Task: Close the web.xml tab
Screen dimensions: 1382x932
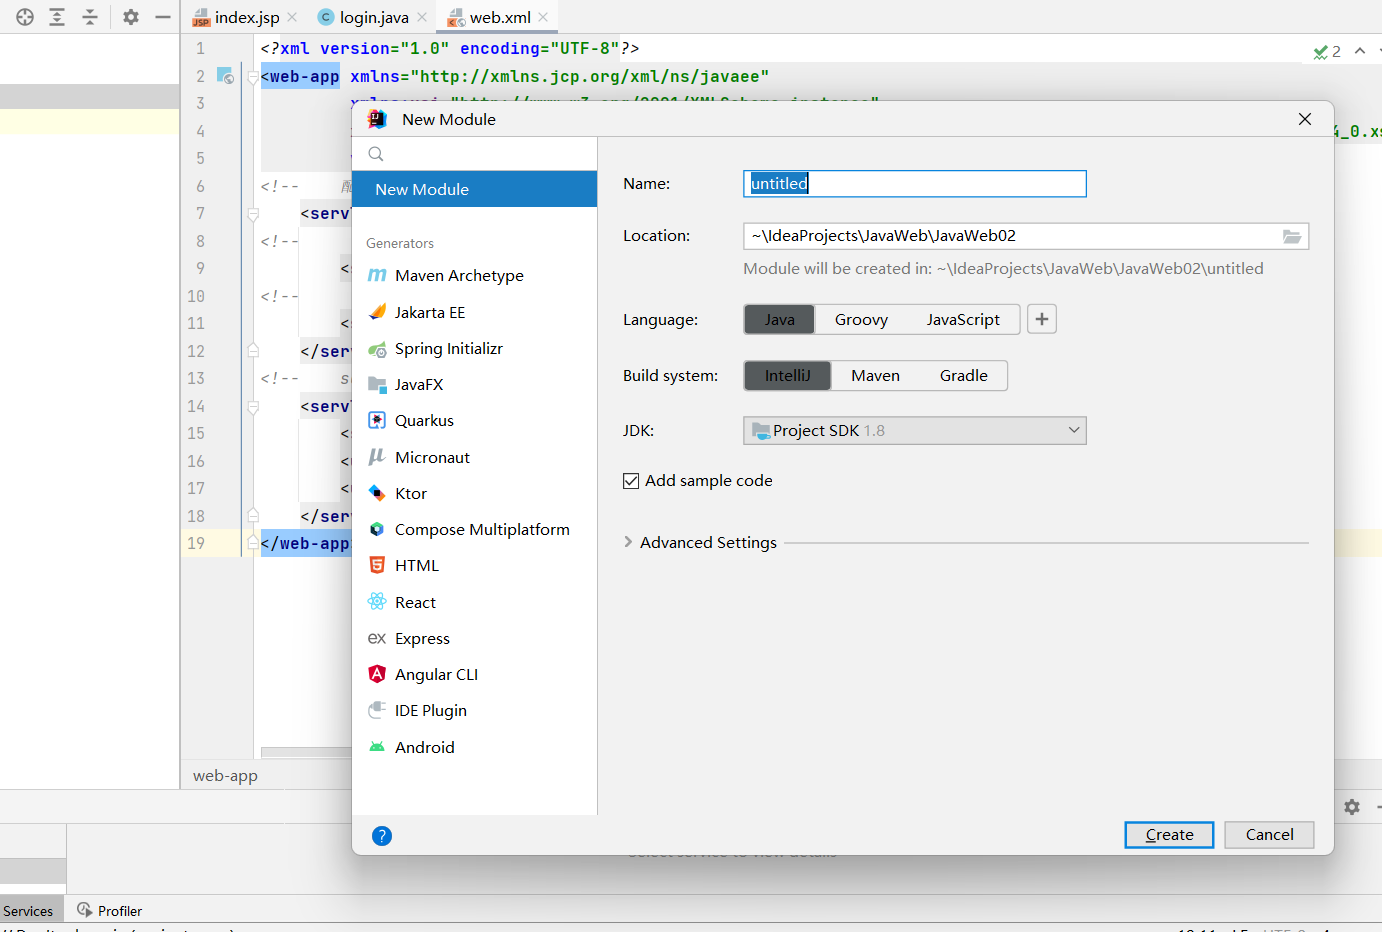Action: click(543, 17)
